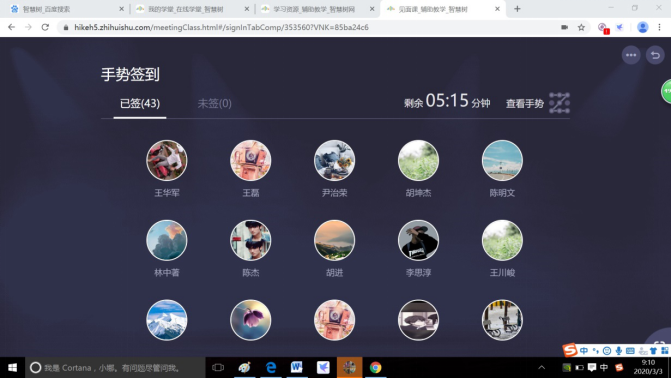671x378 pixels.
Task: Click the address bar URL
Action: pos(221,27)
